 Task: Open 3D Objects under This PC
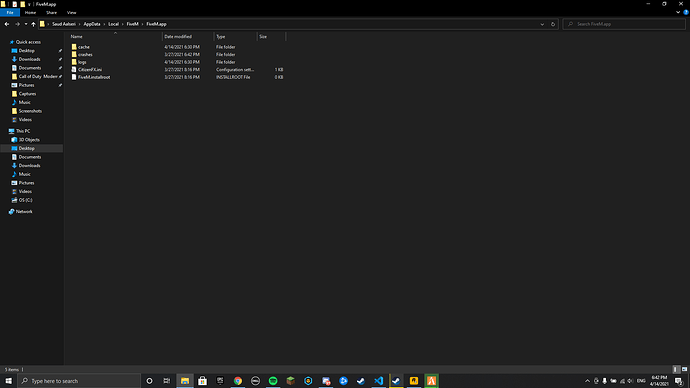pyautogui.click(x=29, y=140)
